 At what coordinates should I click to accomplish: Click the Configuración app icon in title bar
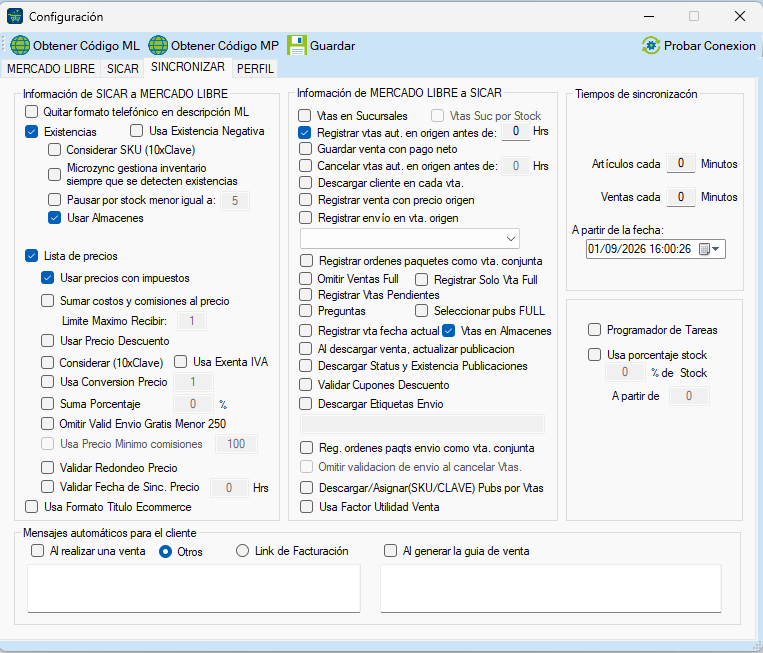coord(15,16)
